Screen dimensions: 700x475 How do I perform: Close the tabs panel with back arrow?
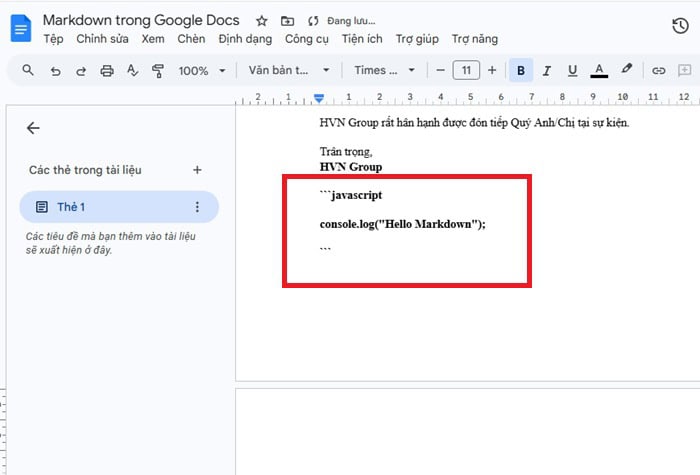point(33,128)
